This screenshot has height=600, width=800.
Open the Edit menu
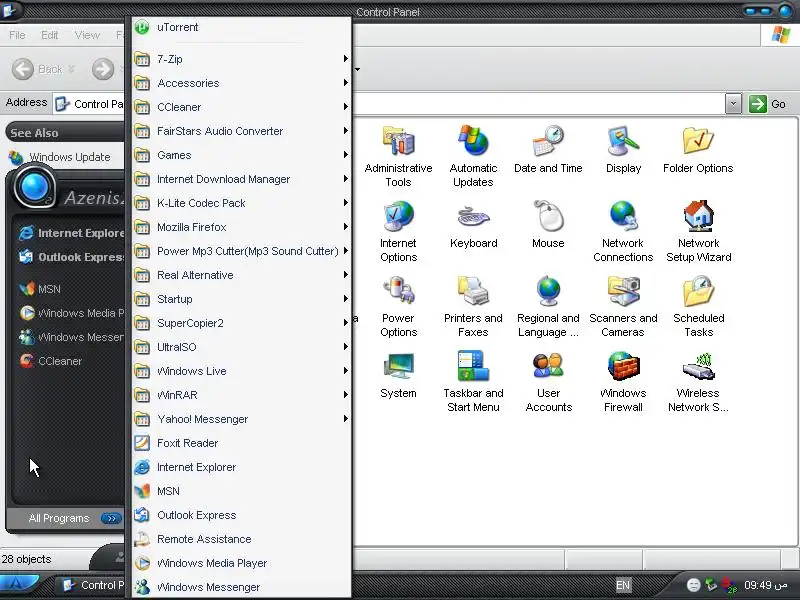pyautogui.click(x=49, y=35)
